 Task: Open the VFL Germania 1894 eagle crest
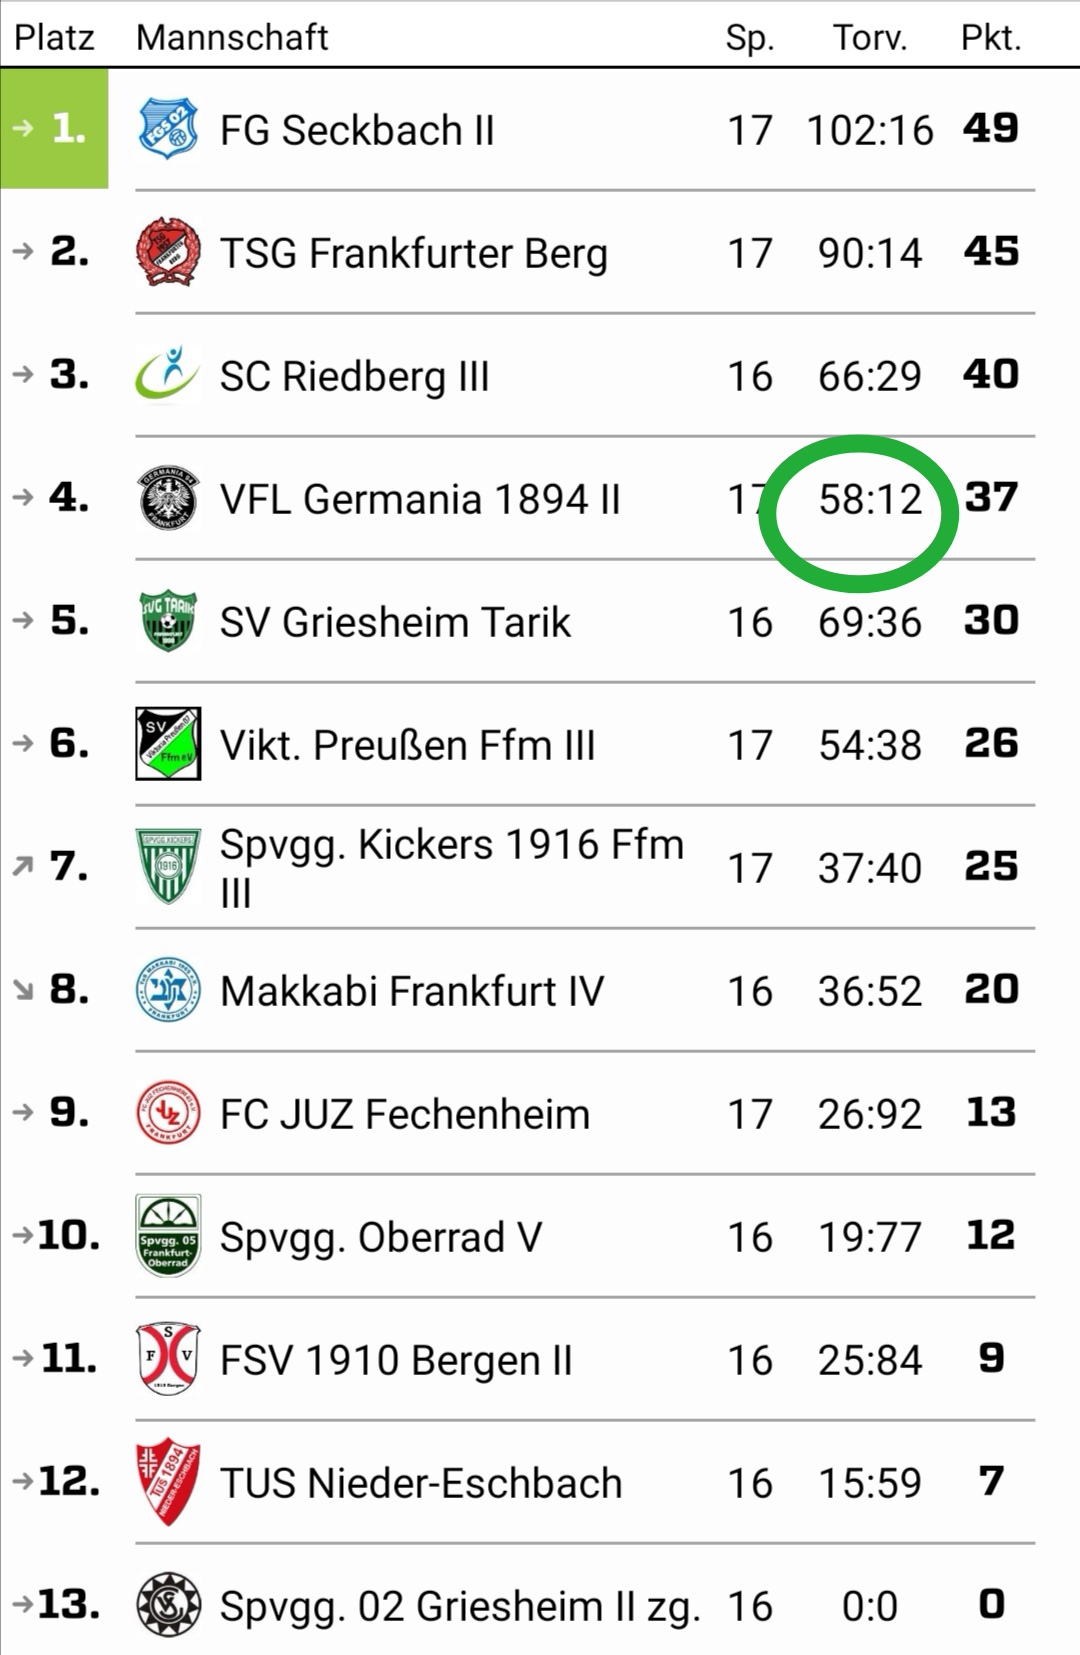pos(167,498)
